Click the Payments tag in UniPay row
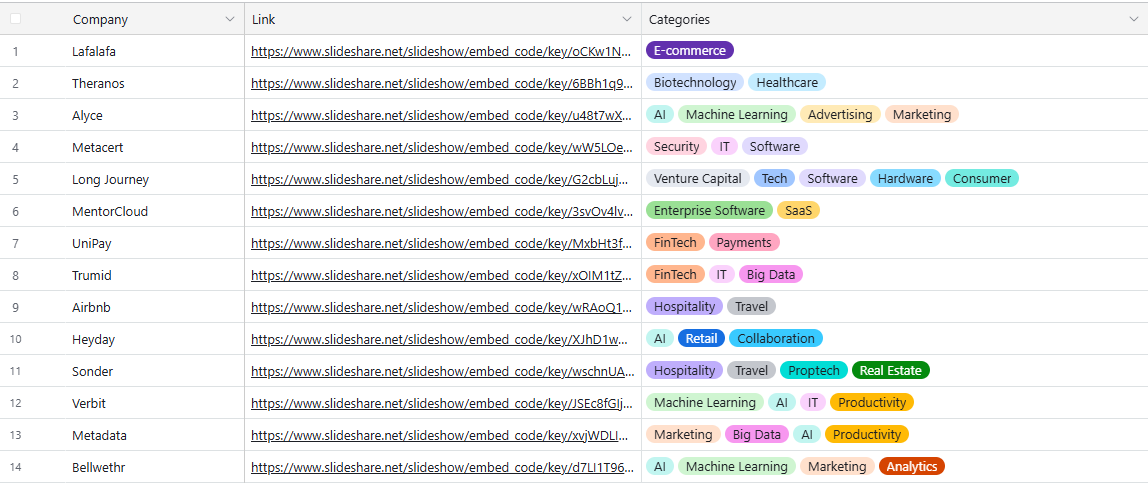 [744, 243]
